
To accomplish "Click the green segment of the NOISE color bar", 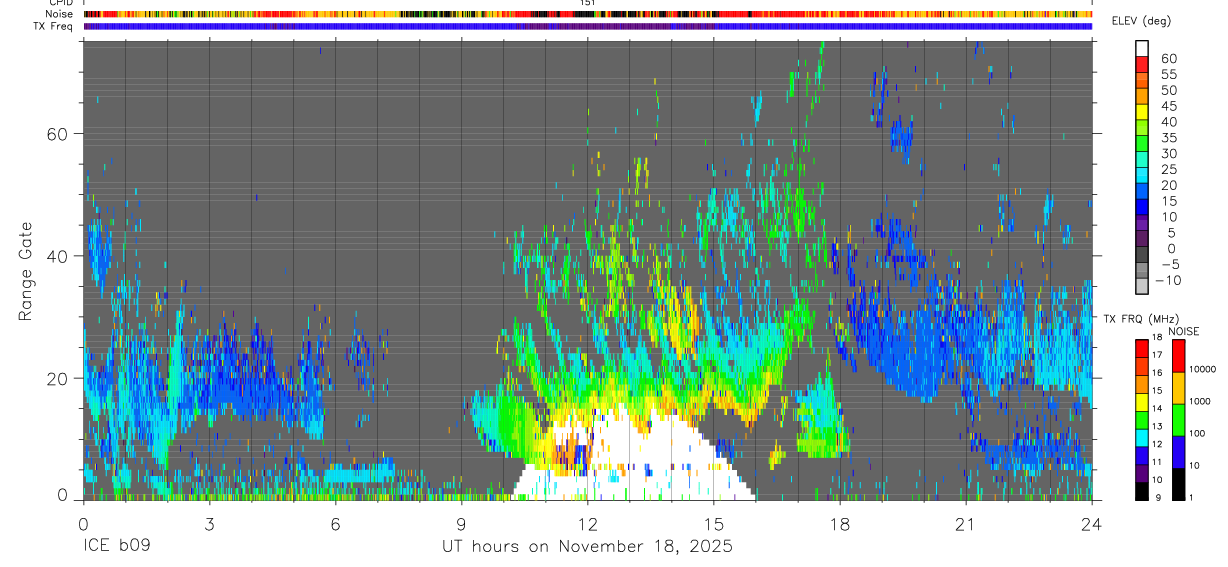I will (x=1178, y=419).
